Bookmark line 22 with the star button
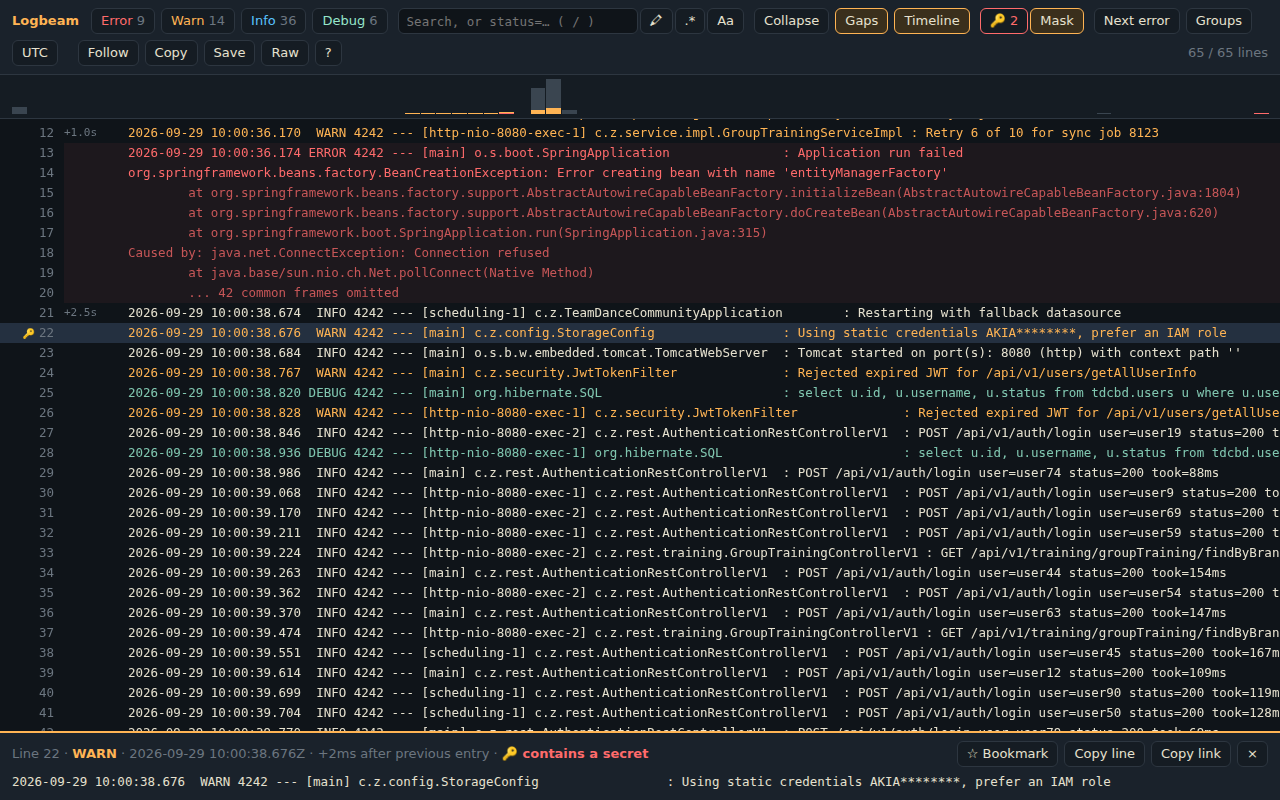Image resolution: width=1280 pixels, height=800 pixels. click(x=1008, y=754)
